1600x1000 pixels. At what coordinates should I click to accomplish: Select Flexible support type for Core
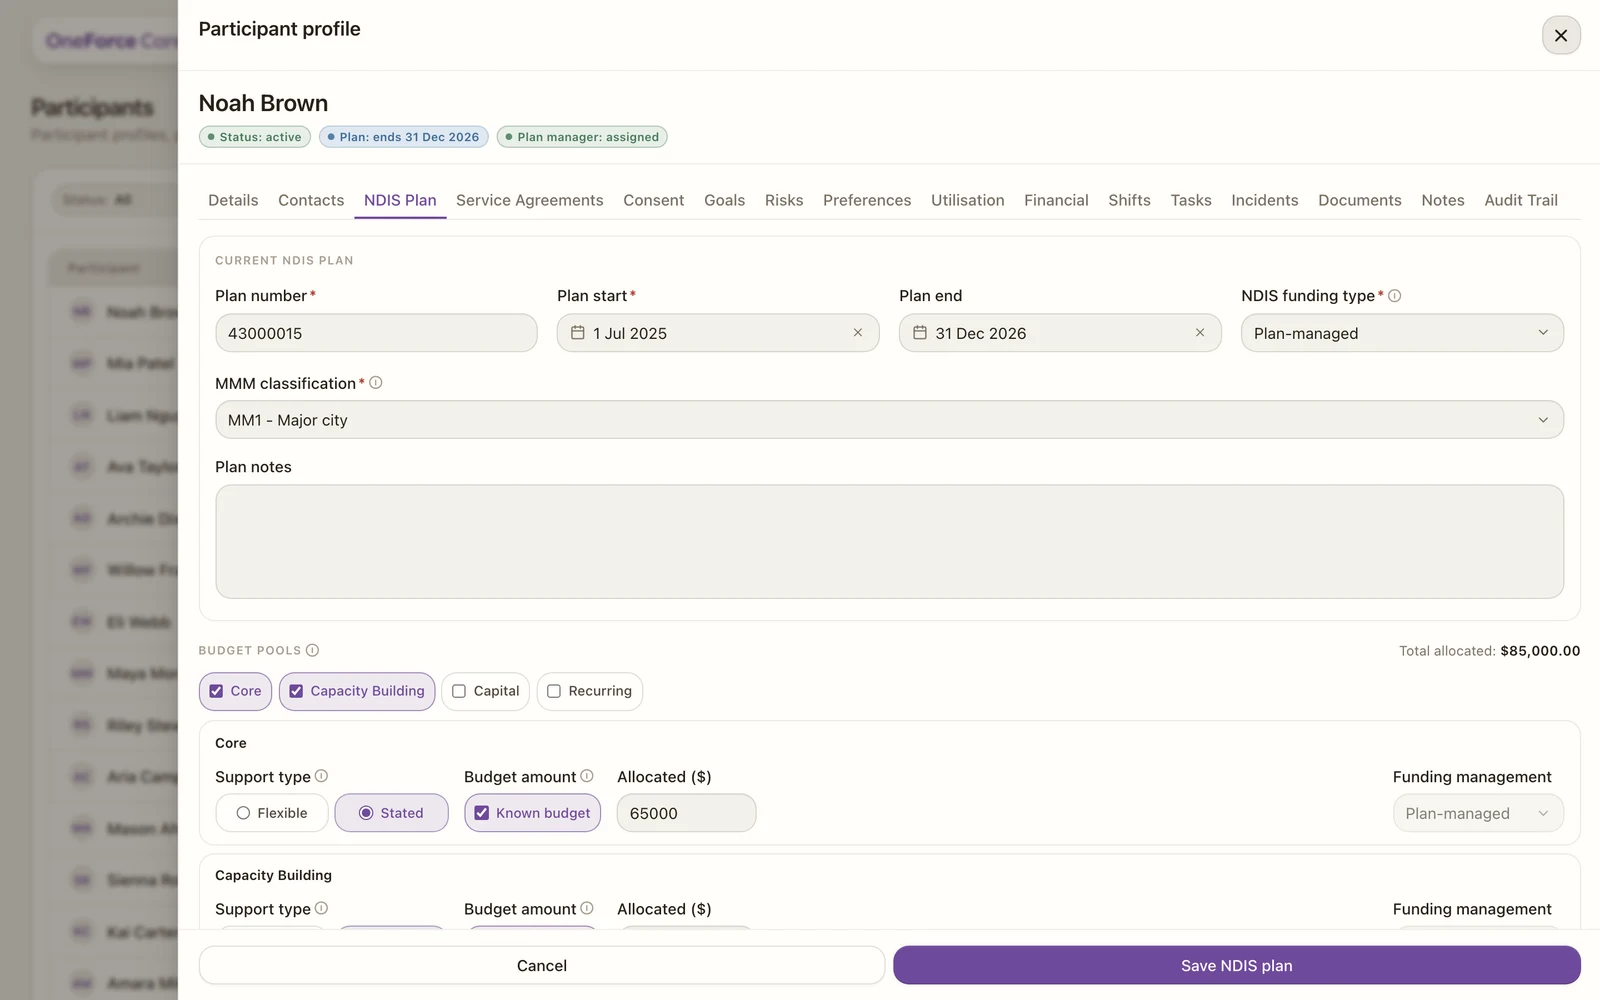pyautogui.click(x=272, y=813)
